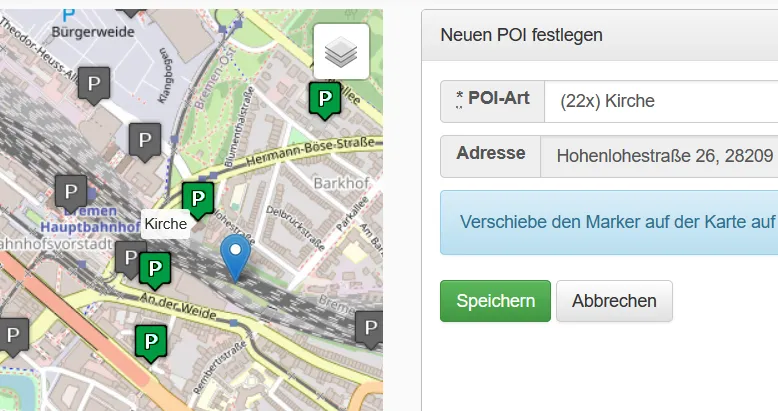The height and width of the screenshot is (411, 778).
Task: Select gray parking marker above Bremen Hauptbahnhof label
Action: point(70,191)
